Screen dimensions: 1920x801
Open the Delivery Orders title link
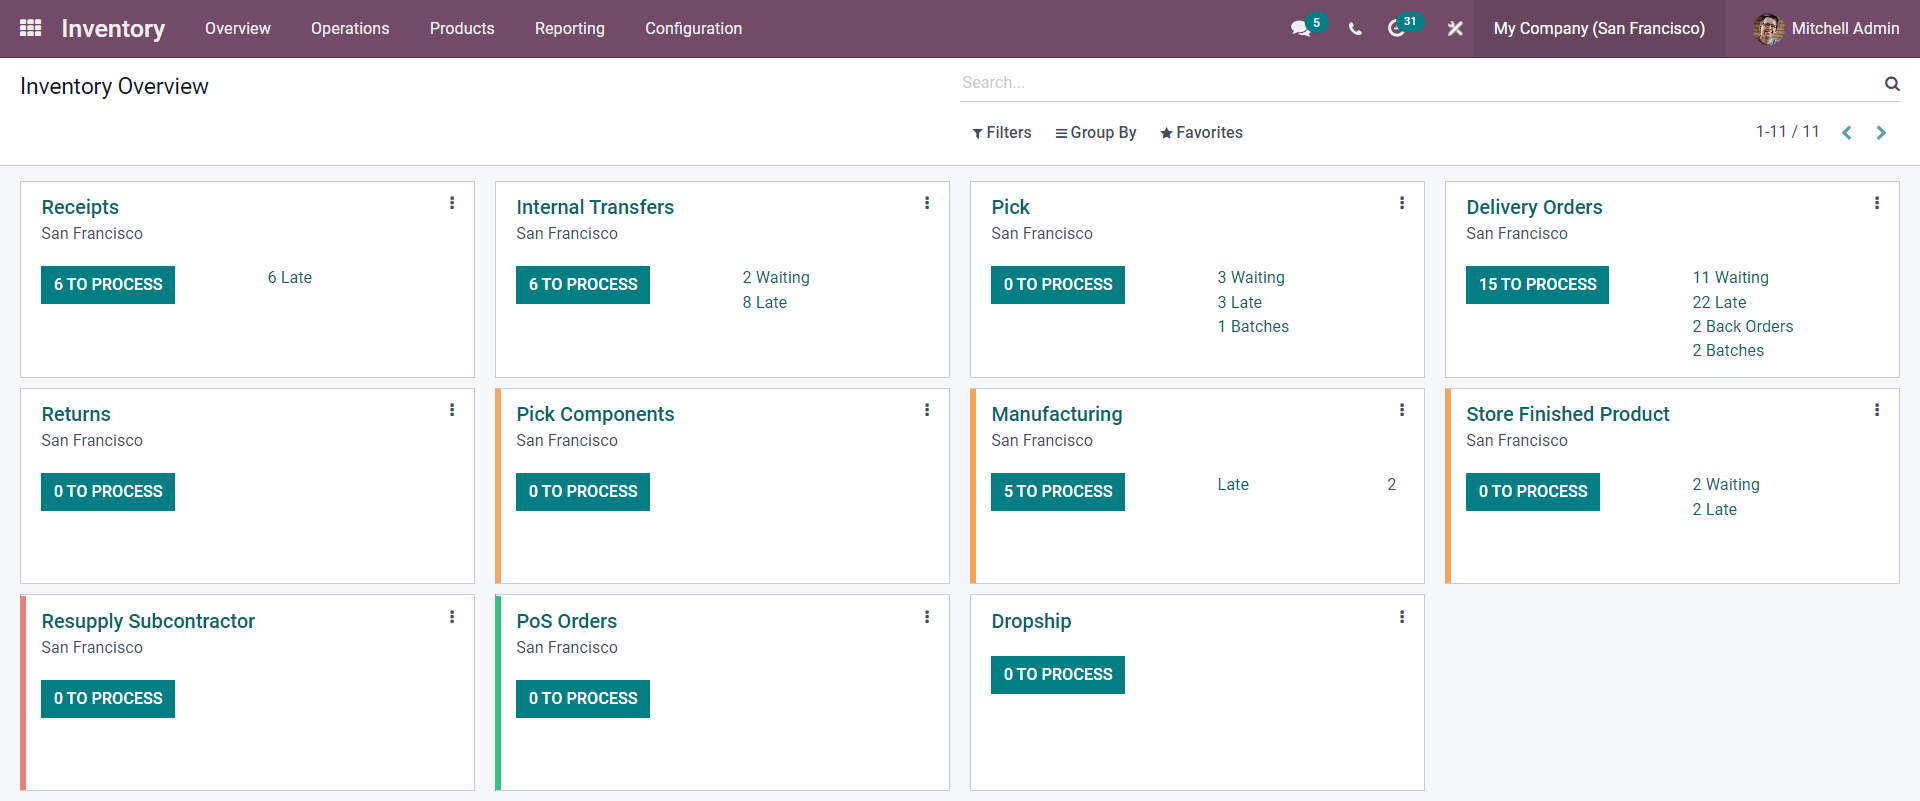[1534, 207]
